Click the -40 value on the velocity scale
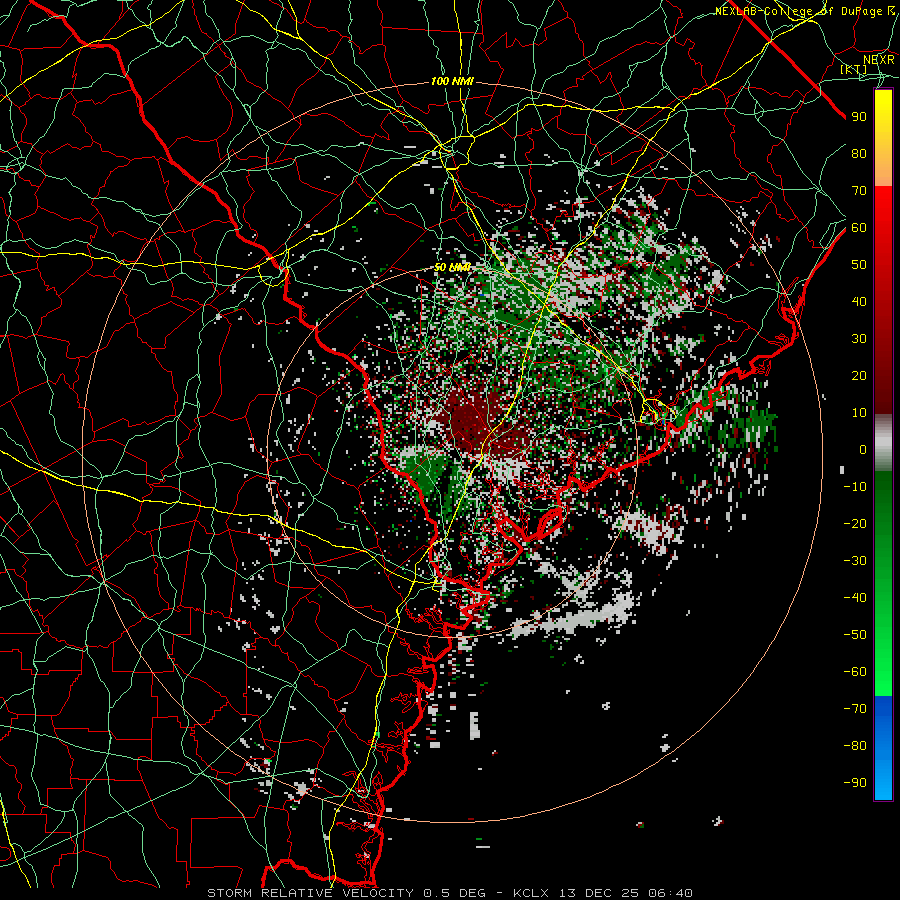900x900 pixels. [855, 598]
